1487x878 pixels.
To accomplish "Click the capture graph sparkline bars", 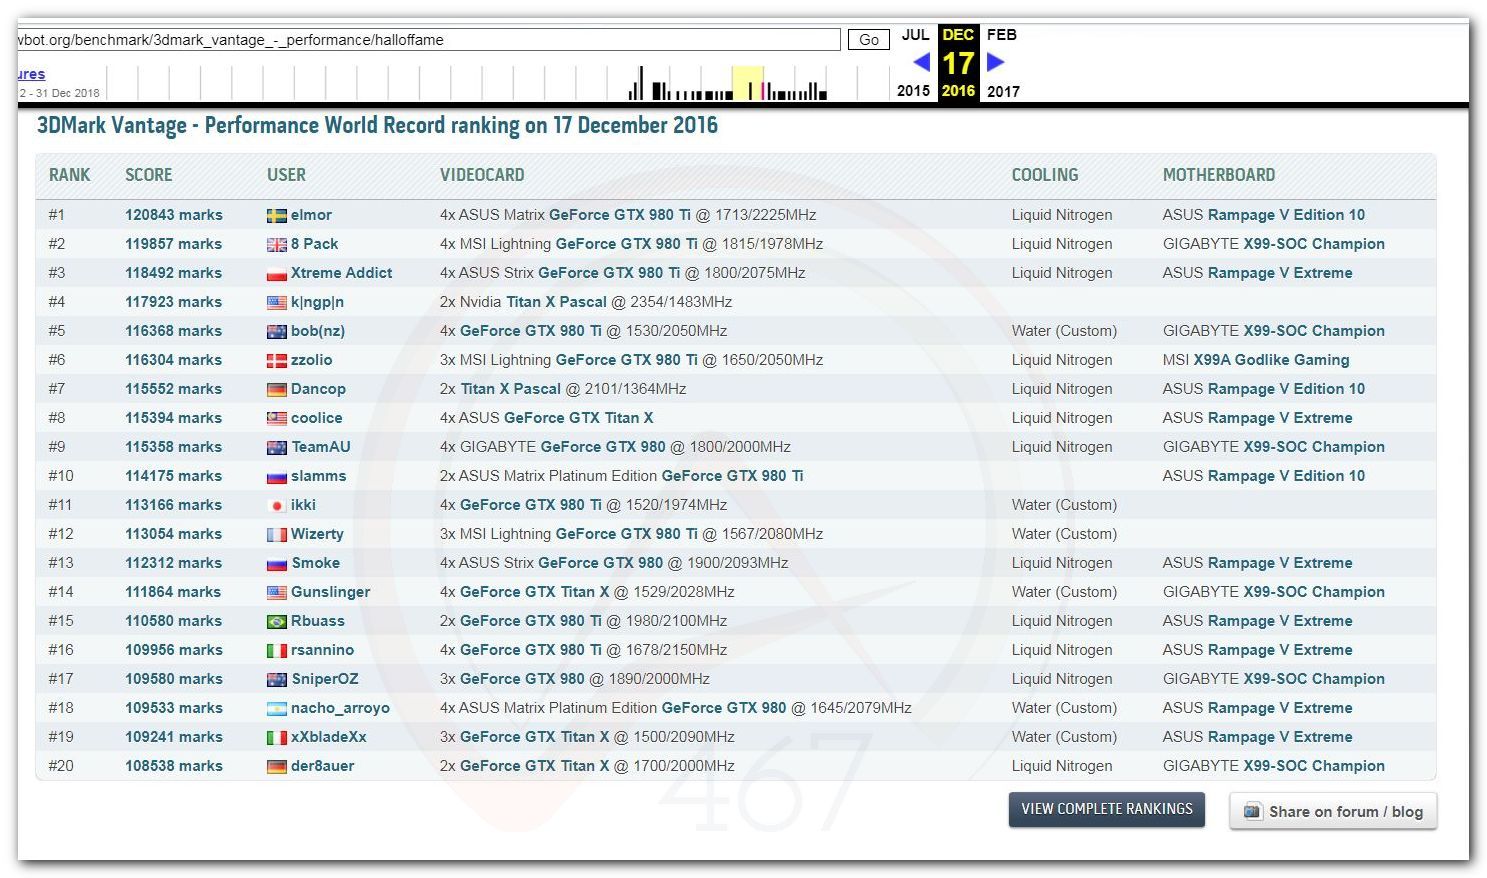I will coord(727,84).
